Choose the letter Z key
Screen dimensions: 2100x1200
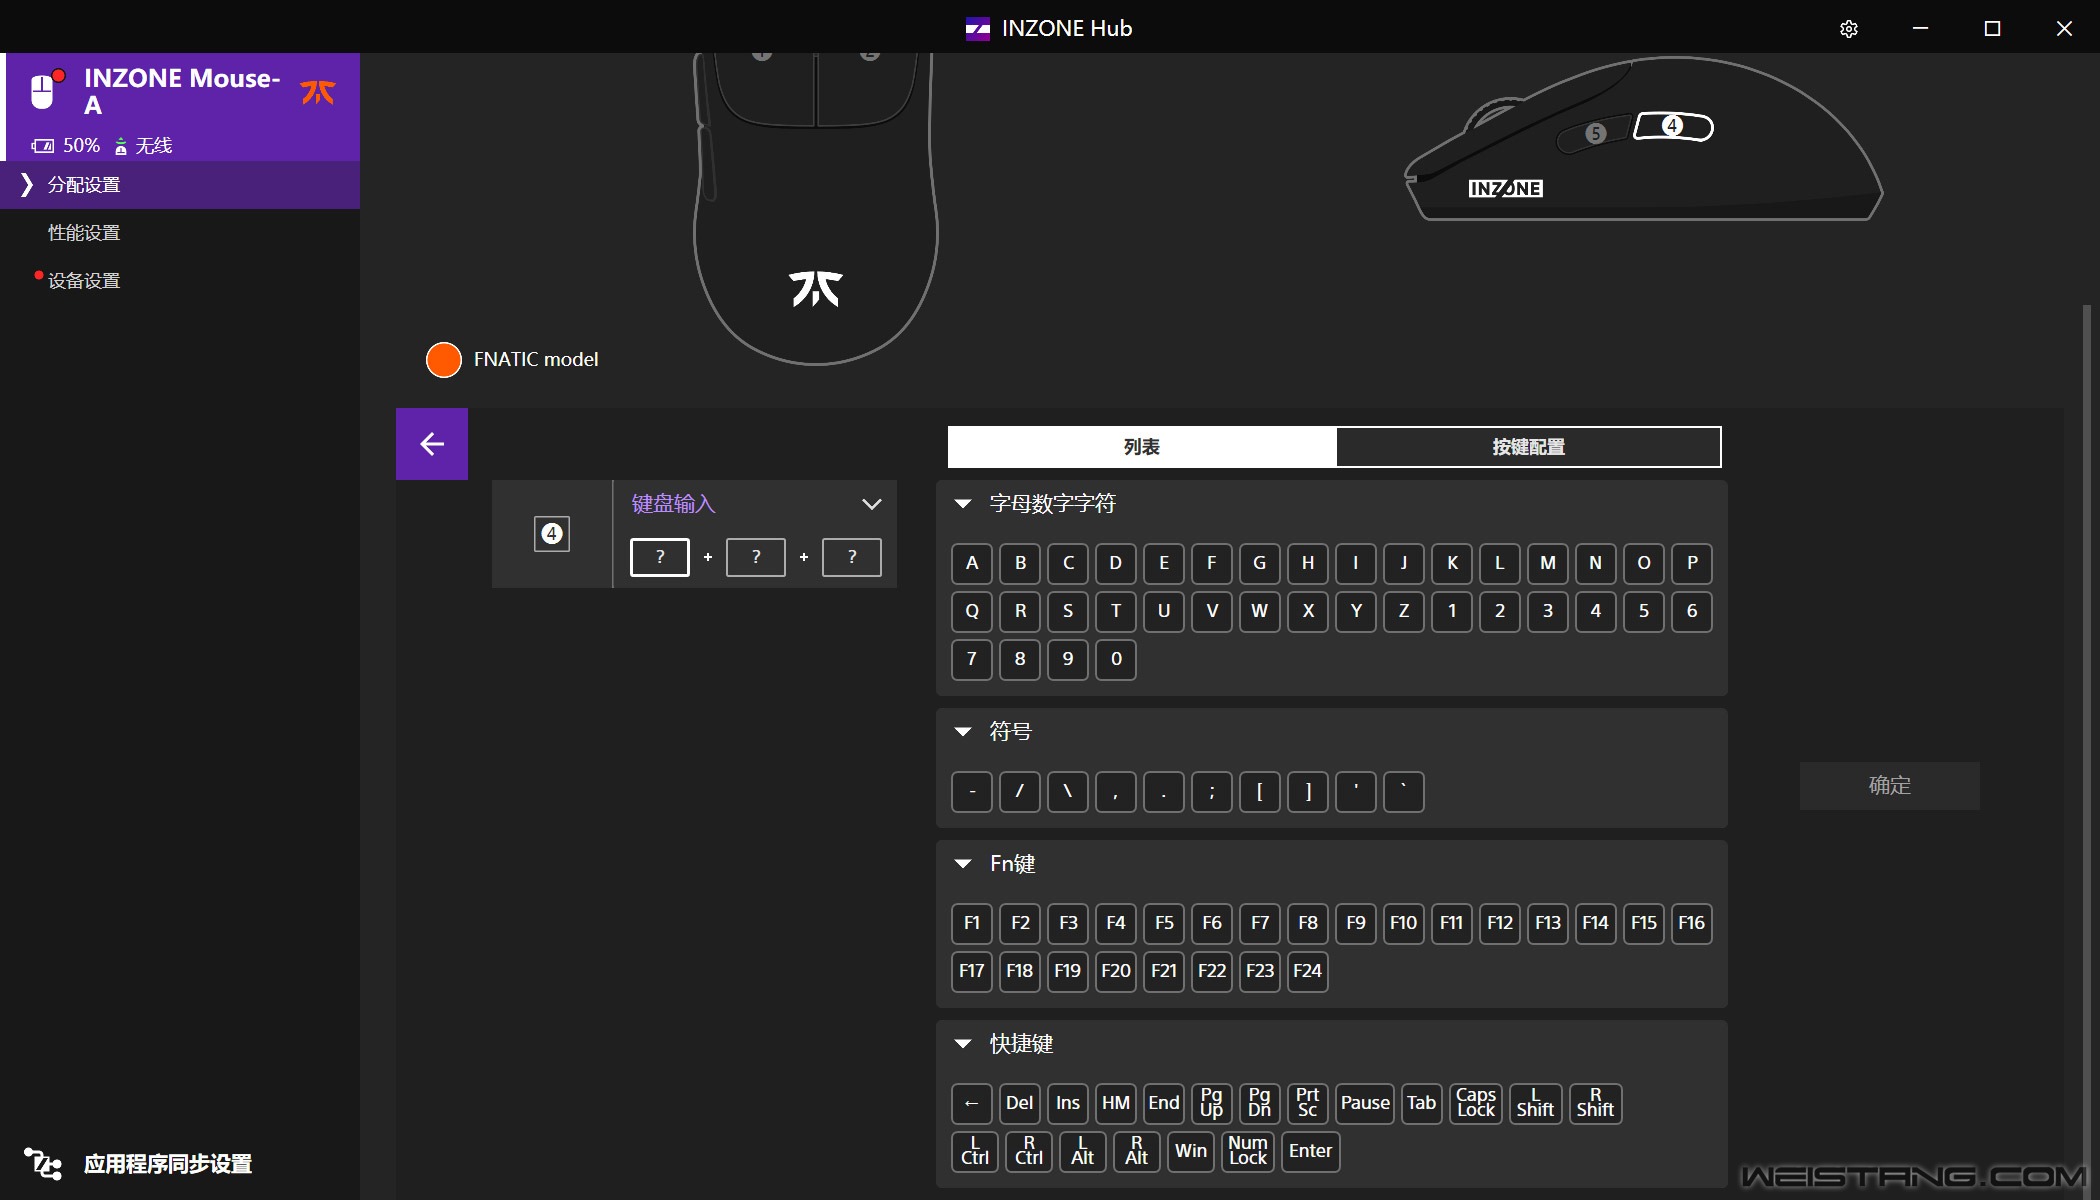point(1404,611)
